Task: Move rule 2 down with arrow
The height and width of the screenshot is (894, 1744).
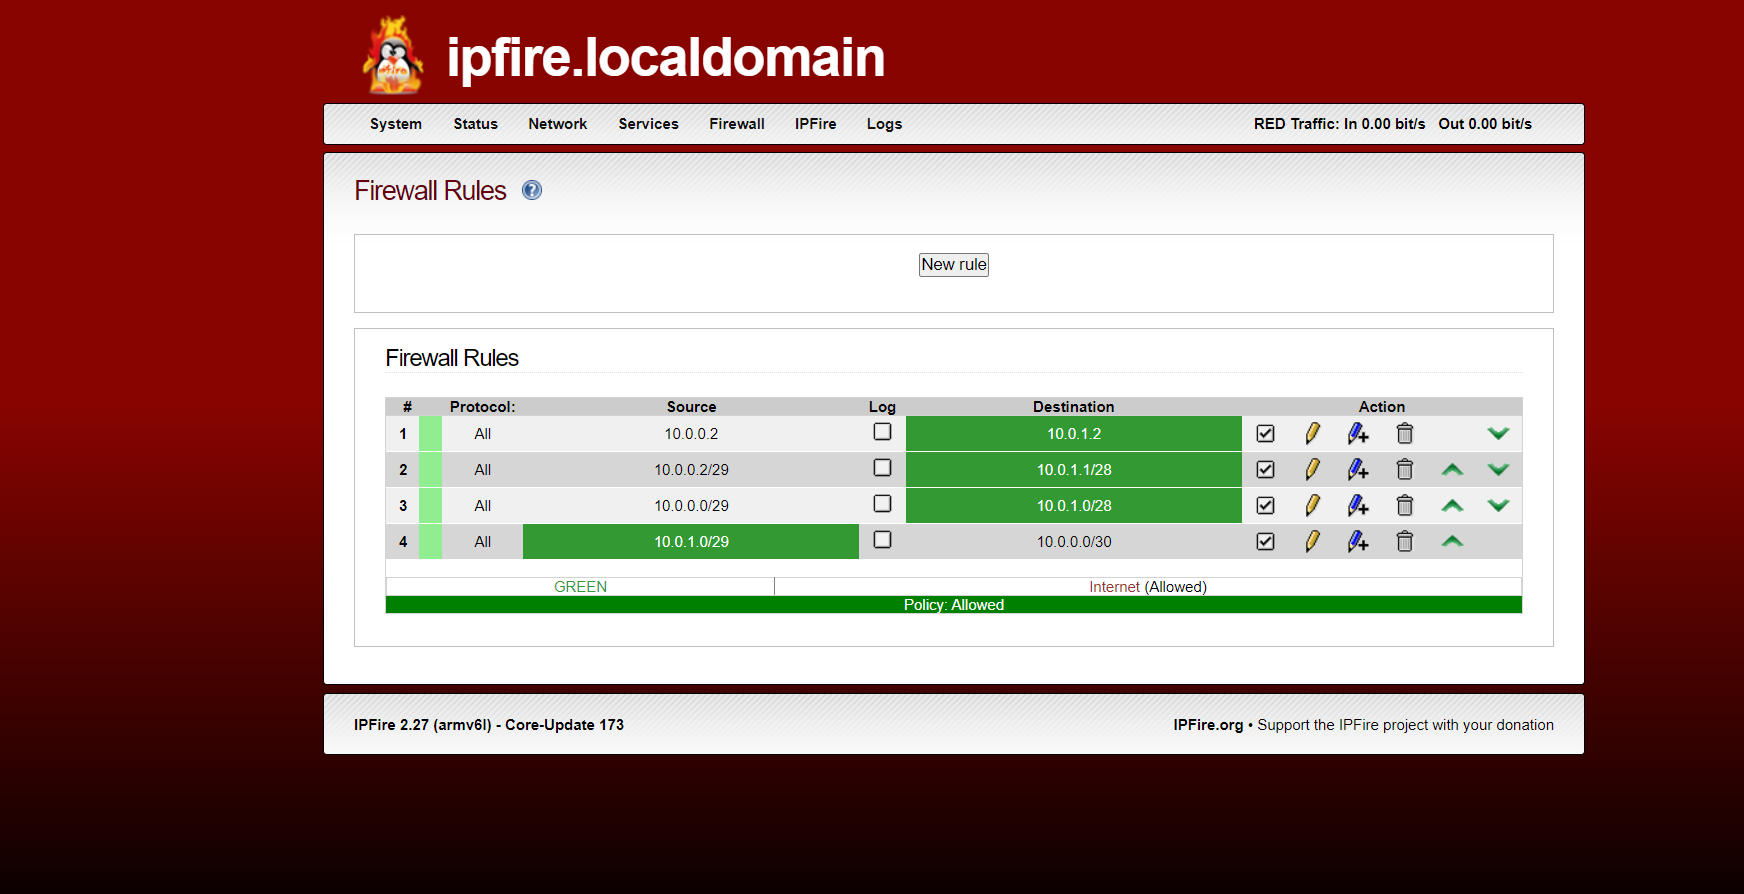Action: (1498, 469)
